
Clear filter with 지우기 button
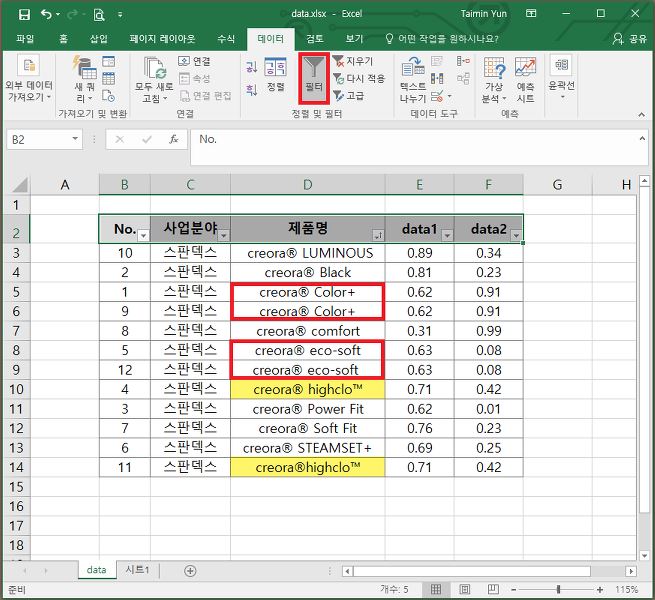[353, 61]
